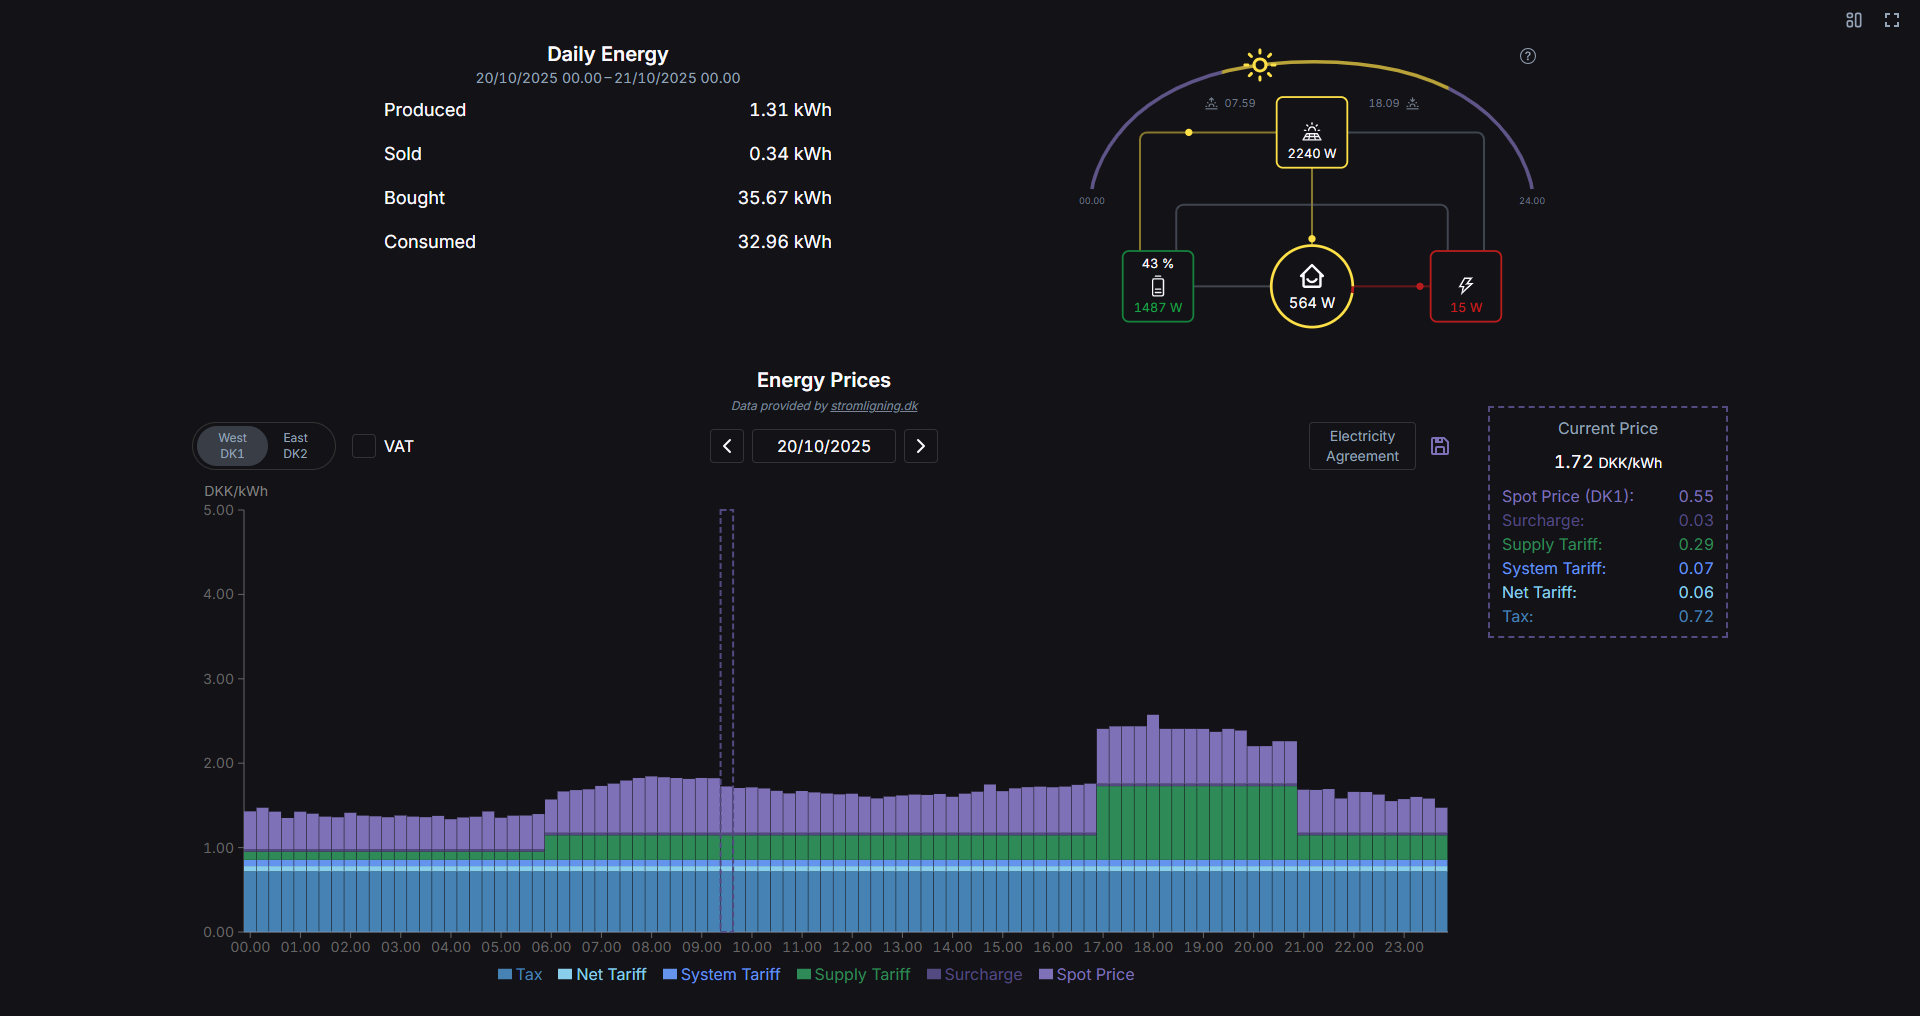The width and height of the screenshot is (1920, 1016).
Task: Click the sun icon on arc
Action: (1259, 66)
